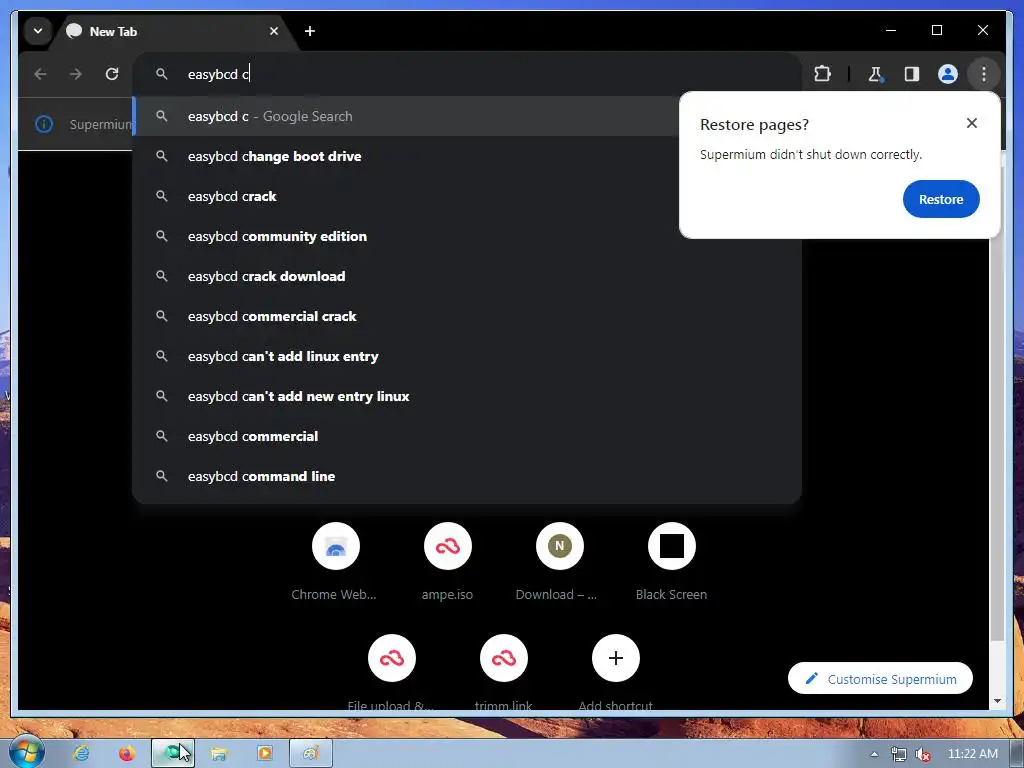Go back using the back arrow

click(x=40, y=74)
